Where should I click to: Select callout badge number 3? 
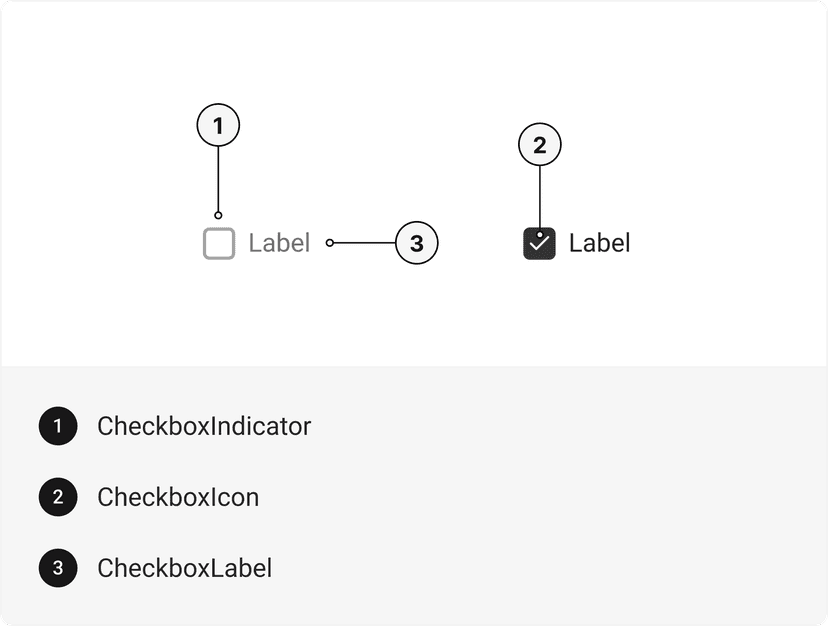point(417,242)
